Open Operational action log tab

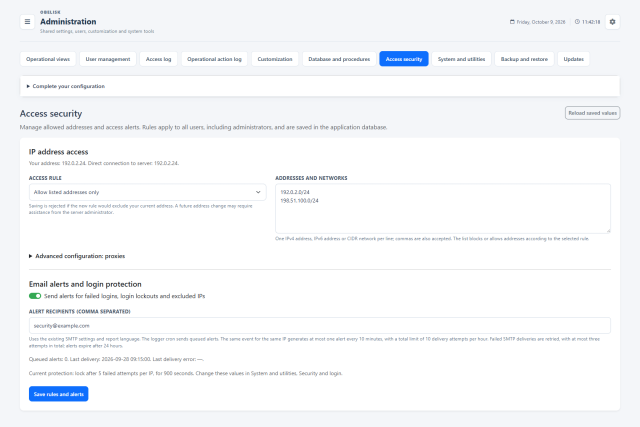pos(214,59)
